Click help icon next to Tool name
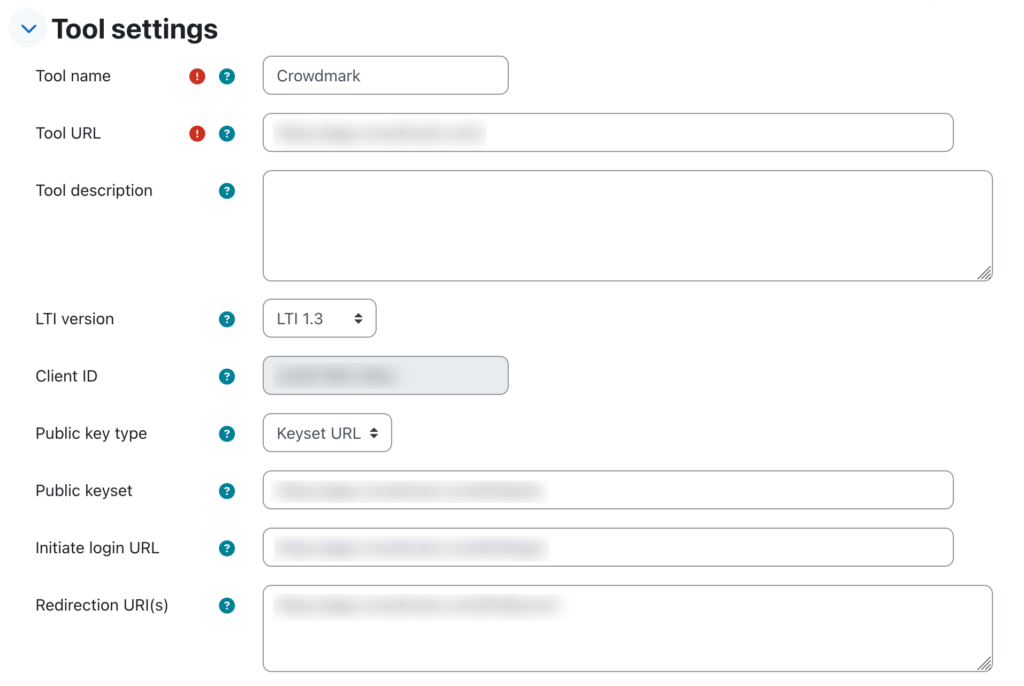This screenshot has width=1024, height=686. 227,76
